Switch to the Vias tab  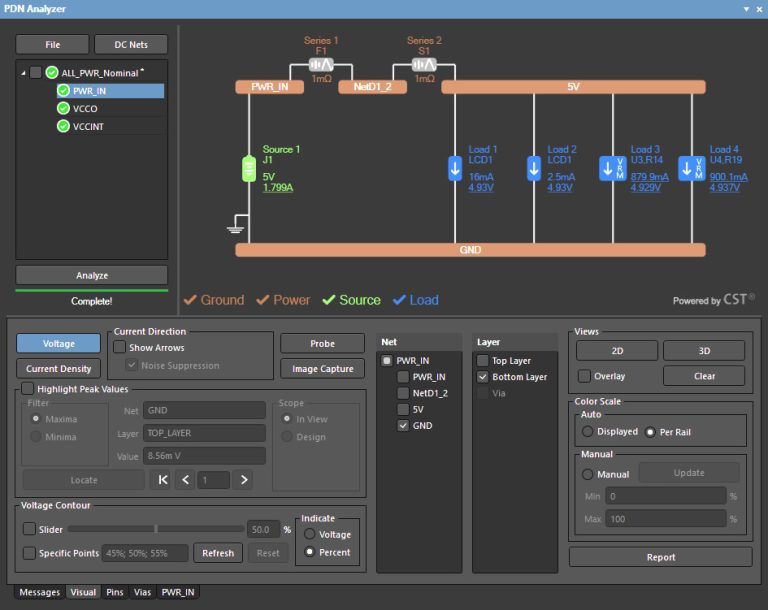click(143, 592)
